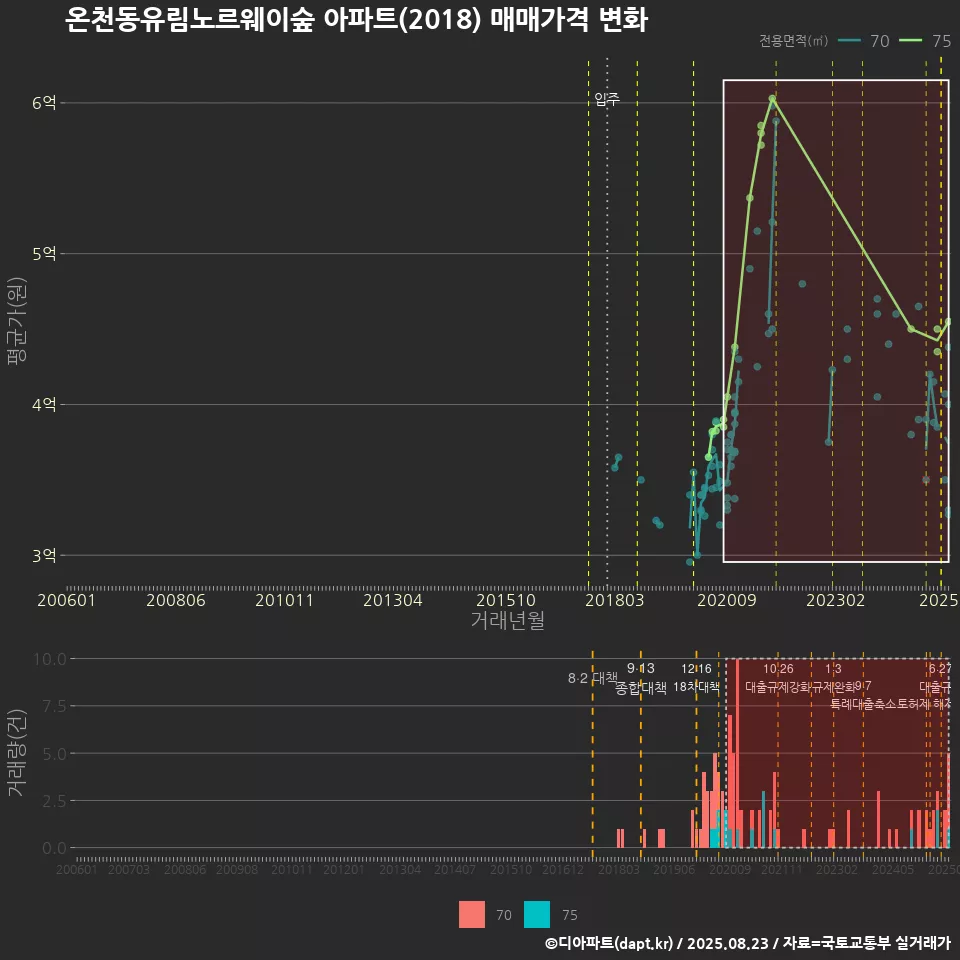Image resolution: width=960 pixels, height=960 pixels.
Task: Click 201304 tick label on price chart
Action: [392, 600]
